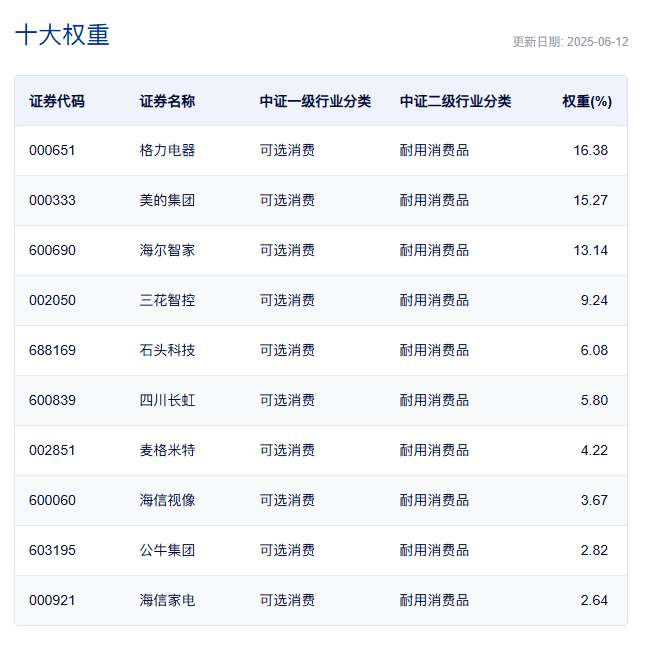Select the 三花智控 name cell

click(x=167, y=300)
